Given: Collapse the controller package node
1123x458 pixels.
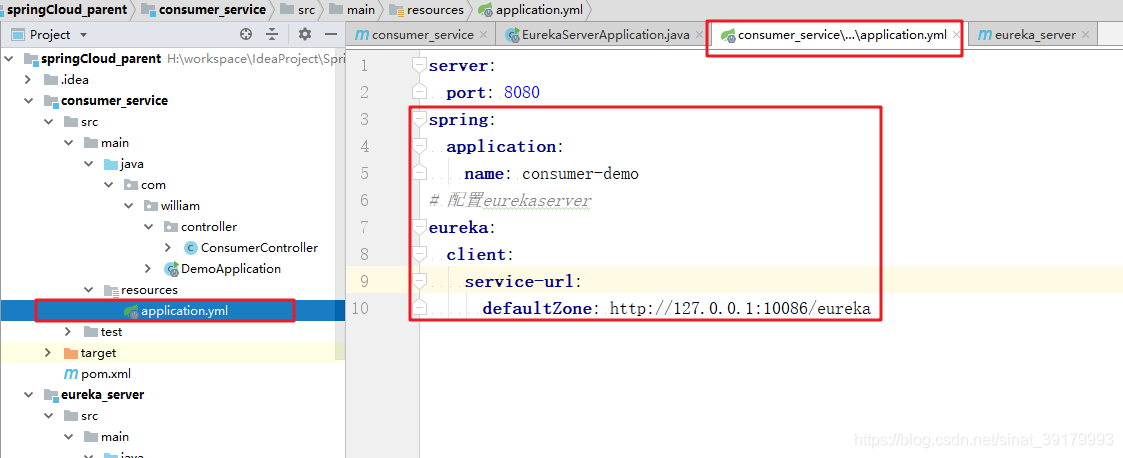Looking at the screenshot, I should click(148, 227).
